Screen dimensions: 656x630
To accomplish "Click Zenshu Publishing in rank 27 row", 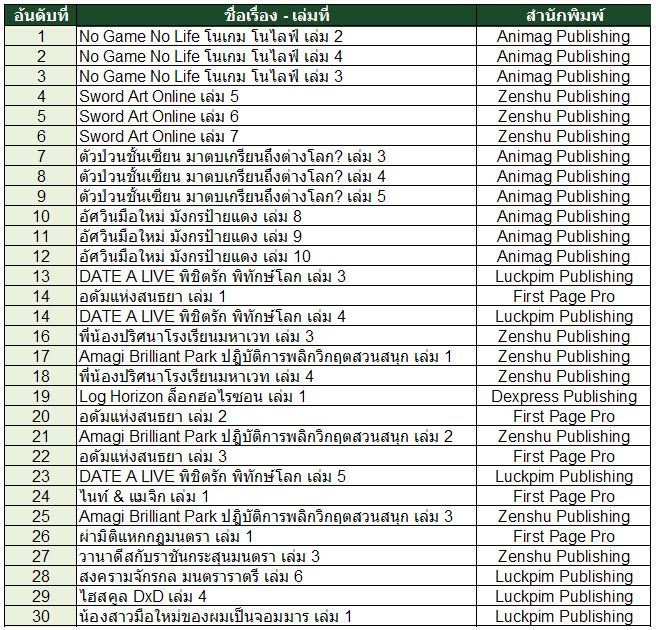I will tap(564, 556).
